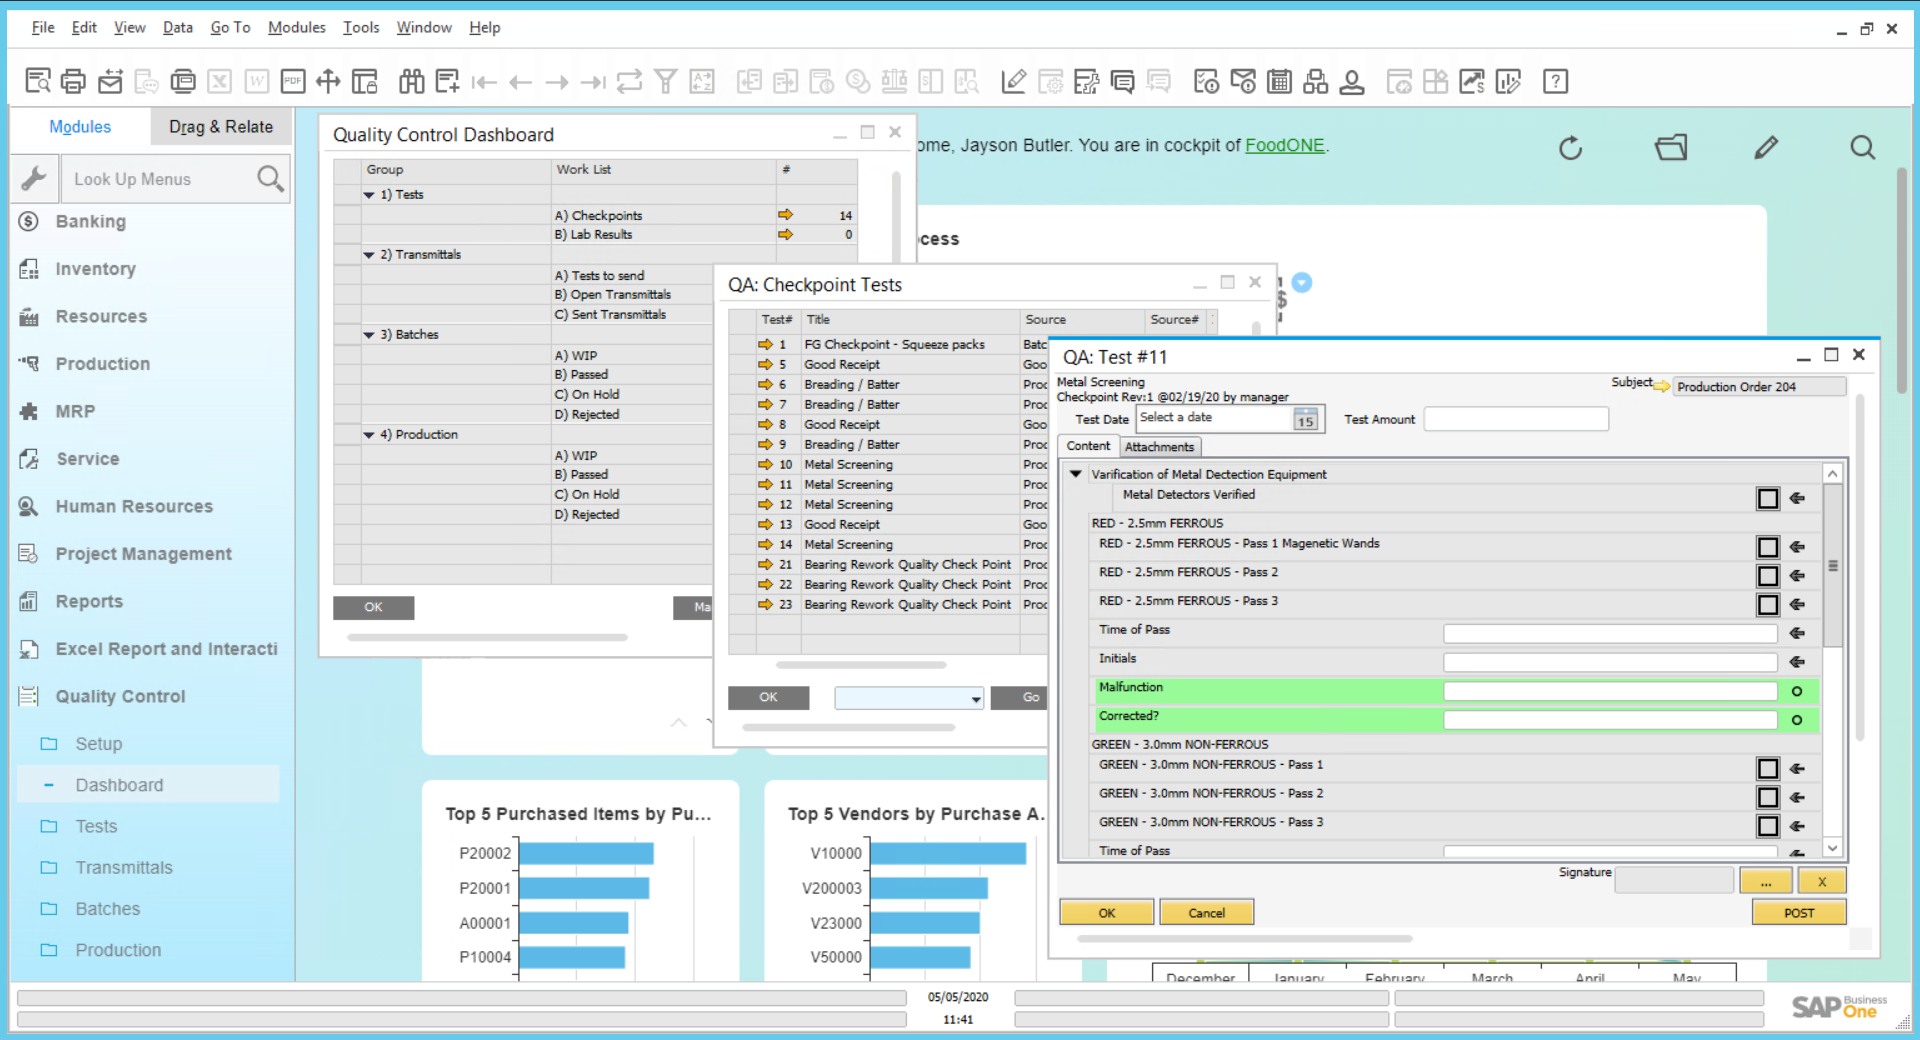1920x1040 pixels.
Task: Open Lab Results via orange arrow
Action: point(785,235)
